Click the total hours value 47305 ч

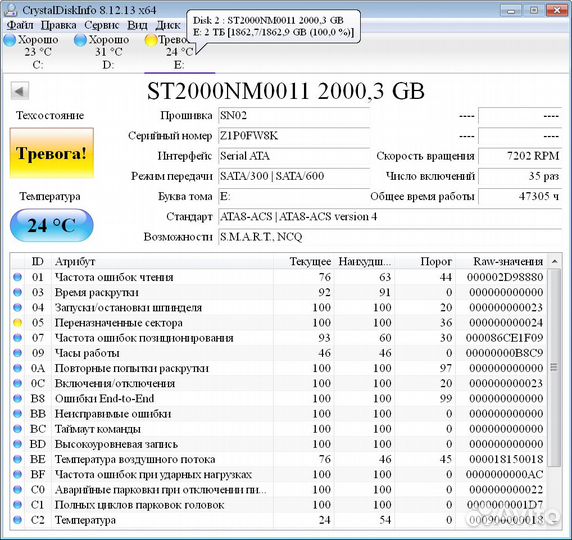(520, 196)
